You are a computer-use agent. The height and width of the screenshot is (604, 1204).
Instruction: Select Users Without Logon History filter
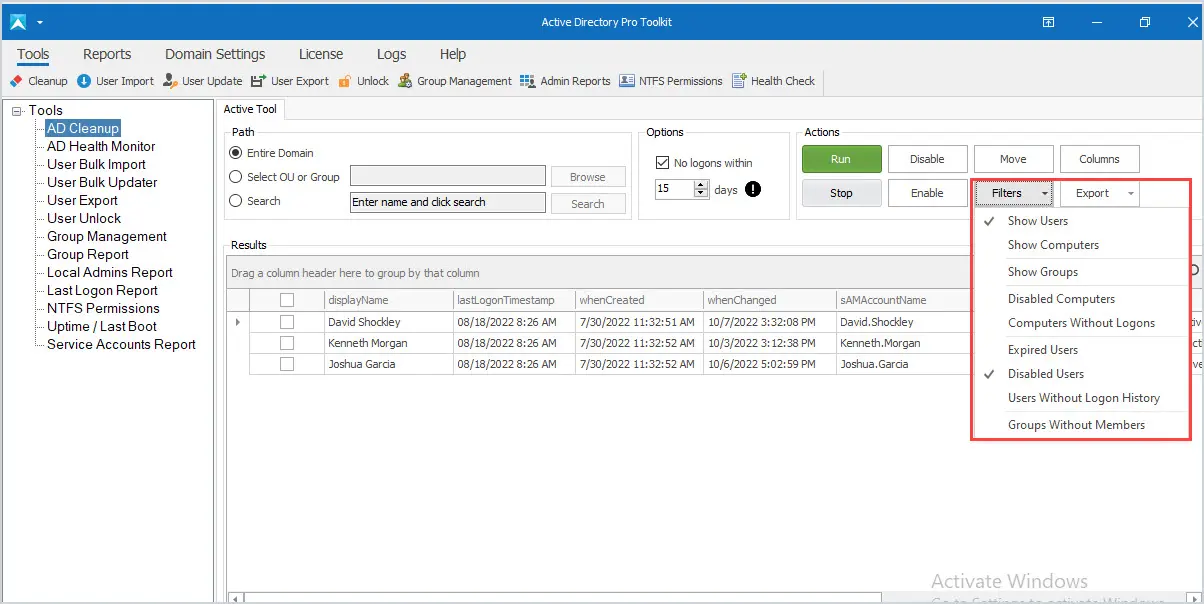(1082, 398)
